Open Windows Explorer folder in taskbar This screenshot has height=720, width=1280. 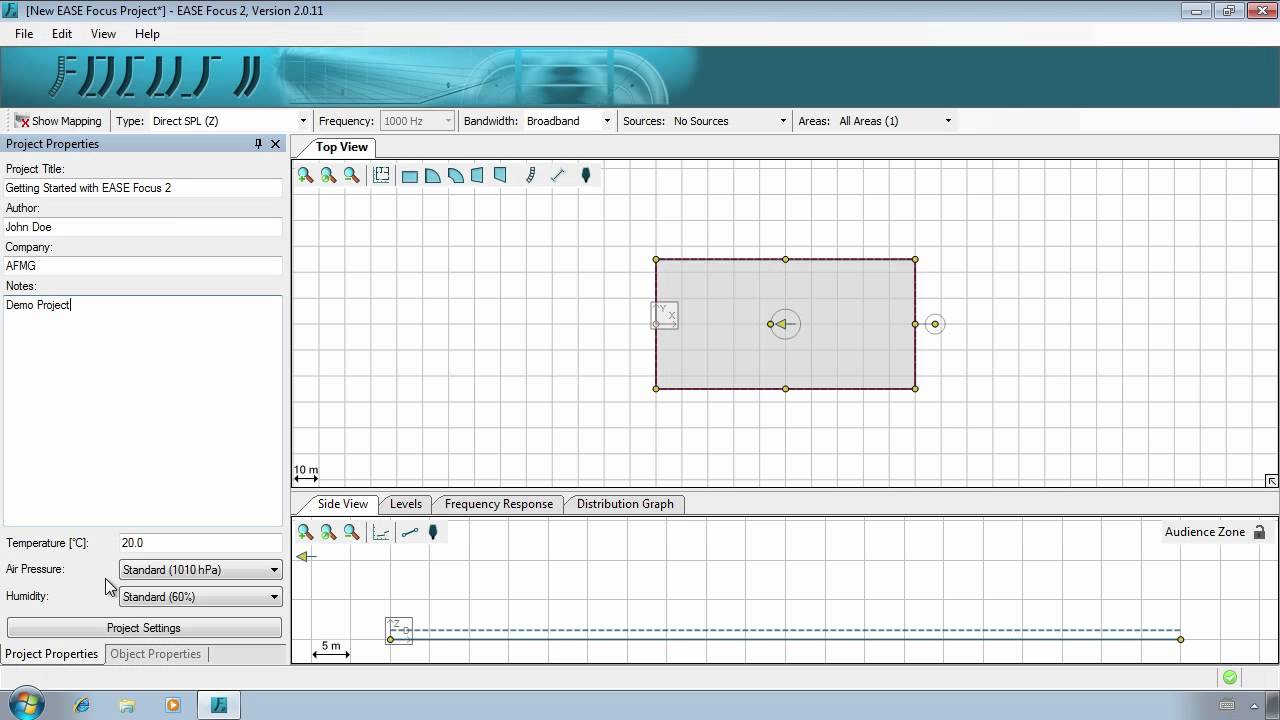tap(127, 705)
